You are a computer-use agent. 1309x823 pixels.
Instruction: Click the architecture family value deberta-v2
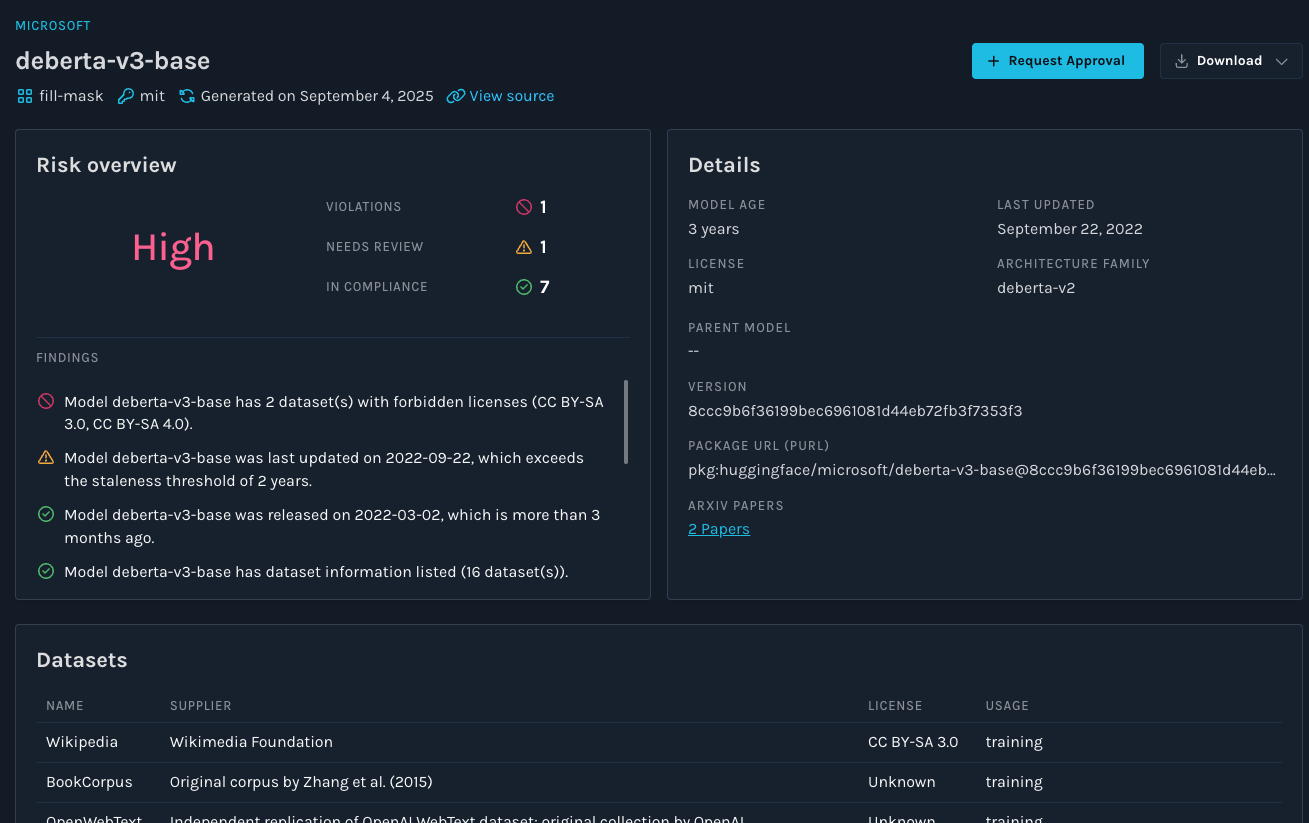(x=1038, y=288)
